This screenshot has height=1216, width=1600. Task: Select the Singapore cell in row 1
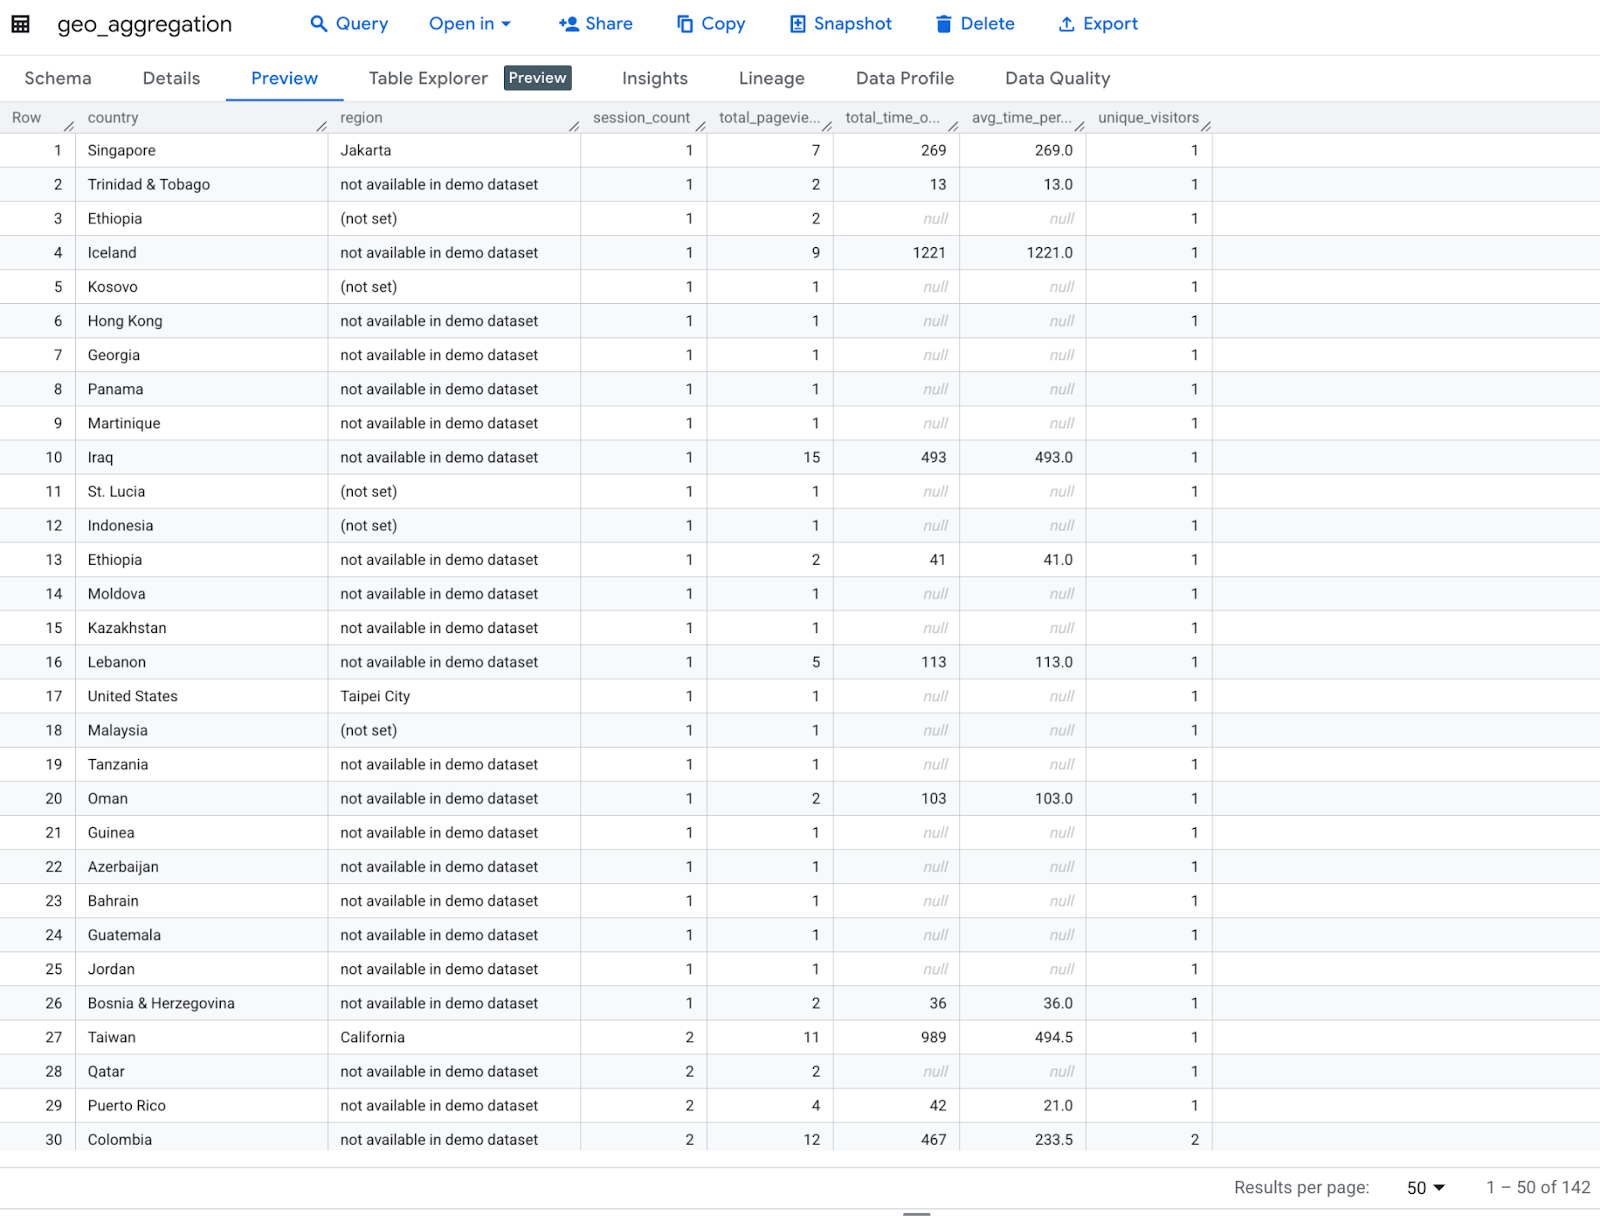click(122, 151)
